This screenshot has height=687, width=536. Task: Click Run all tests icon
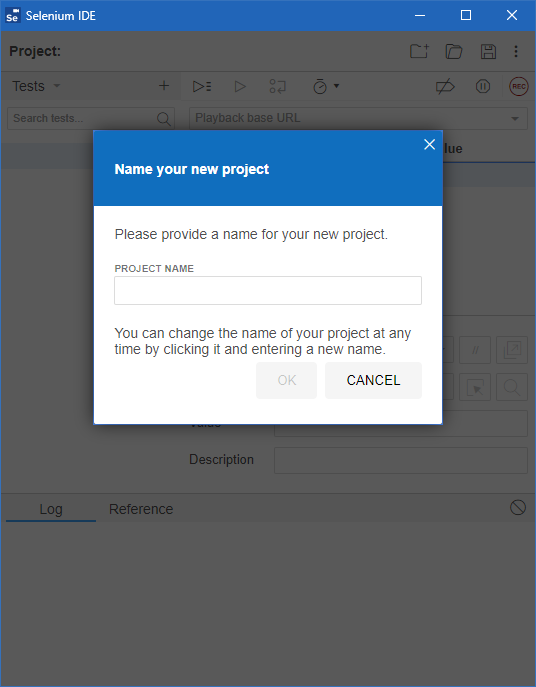click(202, 86)
